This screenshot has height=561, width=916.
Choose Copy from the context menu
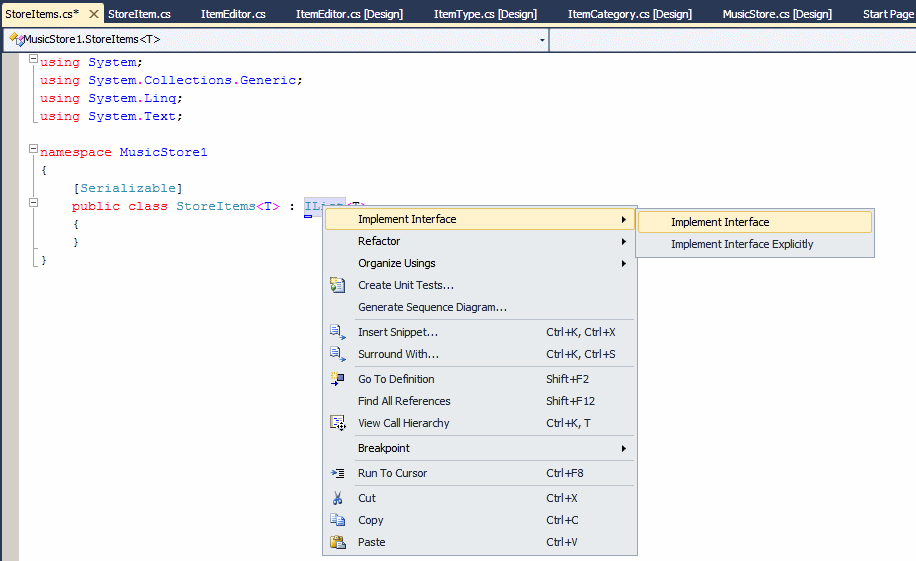(480, 520)
